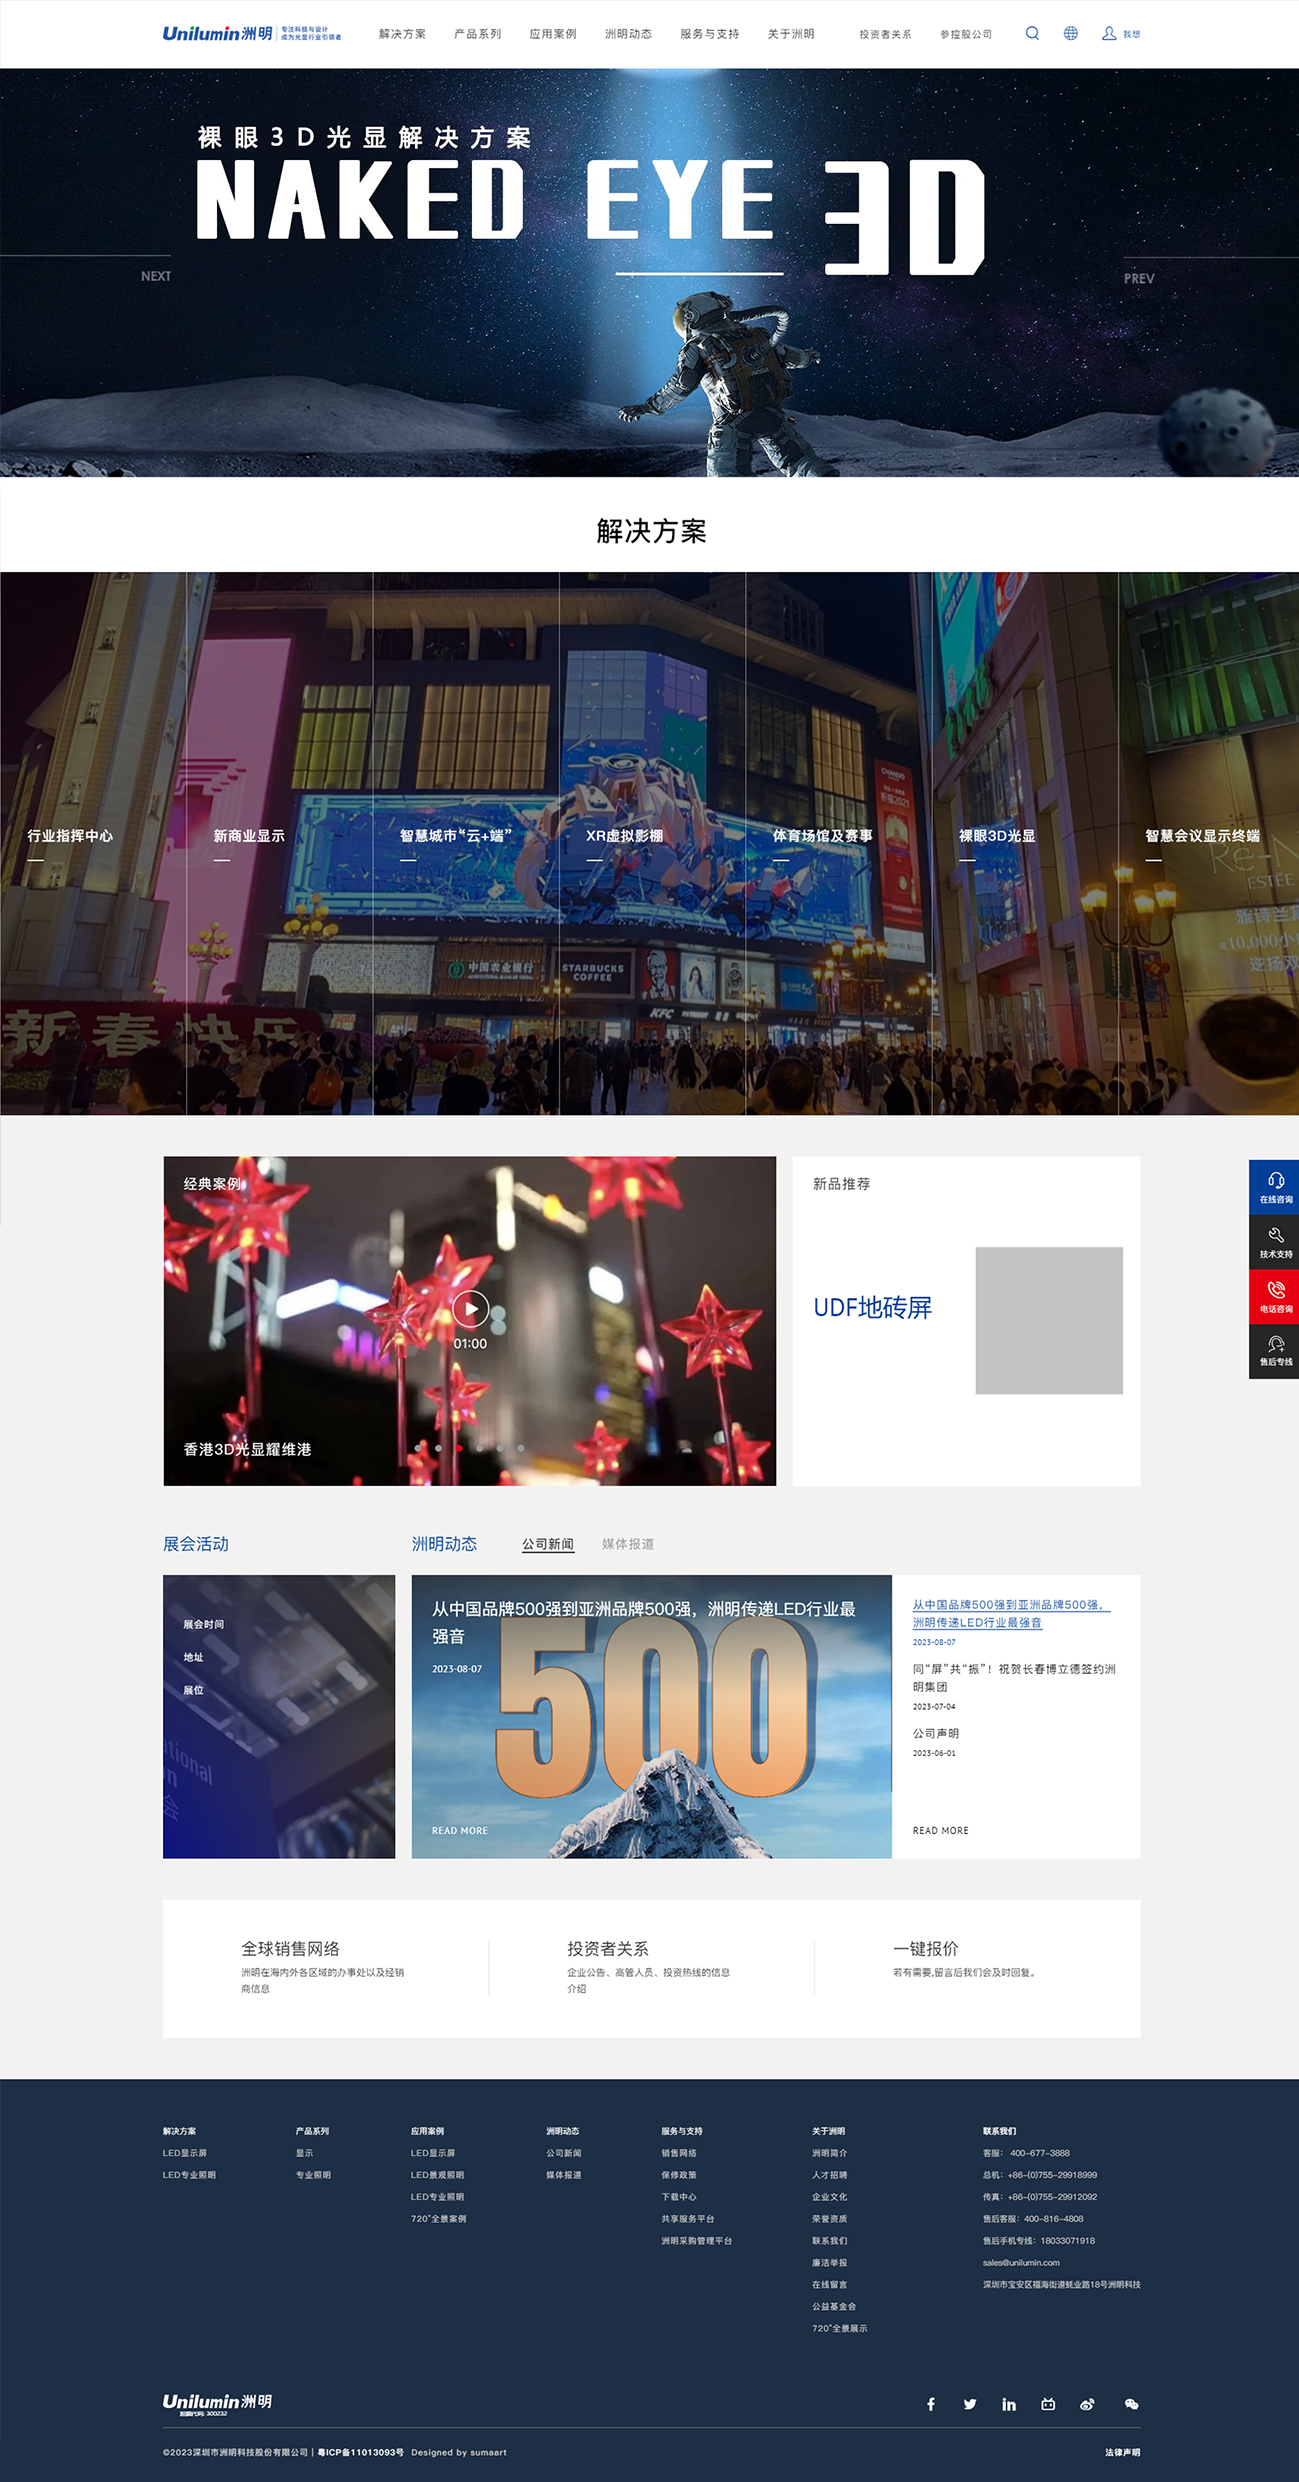The width and height of the screenshot is (1299, 2482).
Task: Open the Twitter footer icon
Action: [969, 2404]
